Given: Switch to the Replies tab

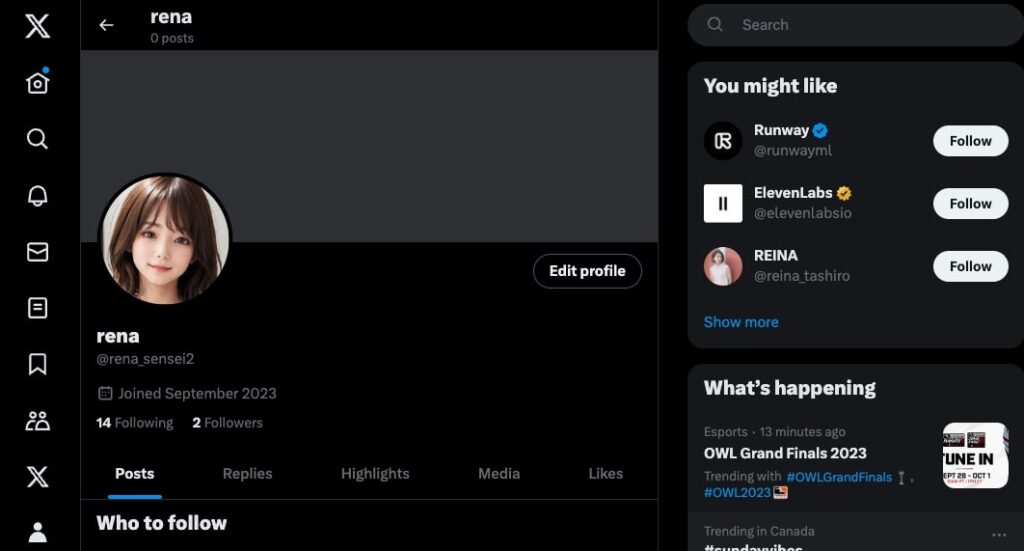Looking at the screenshot, I should tap(247, 474).
